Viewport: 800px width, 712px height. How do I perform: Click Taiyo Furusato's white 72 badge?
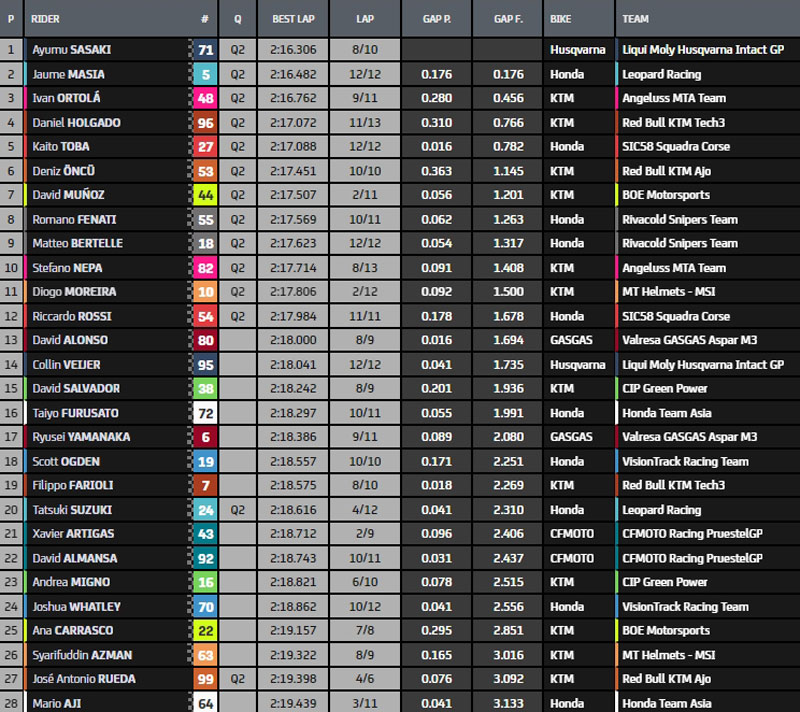pyautogui.click(x=205, y=413)
